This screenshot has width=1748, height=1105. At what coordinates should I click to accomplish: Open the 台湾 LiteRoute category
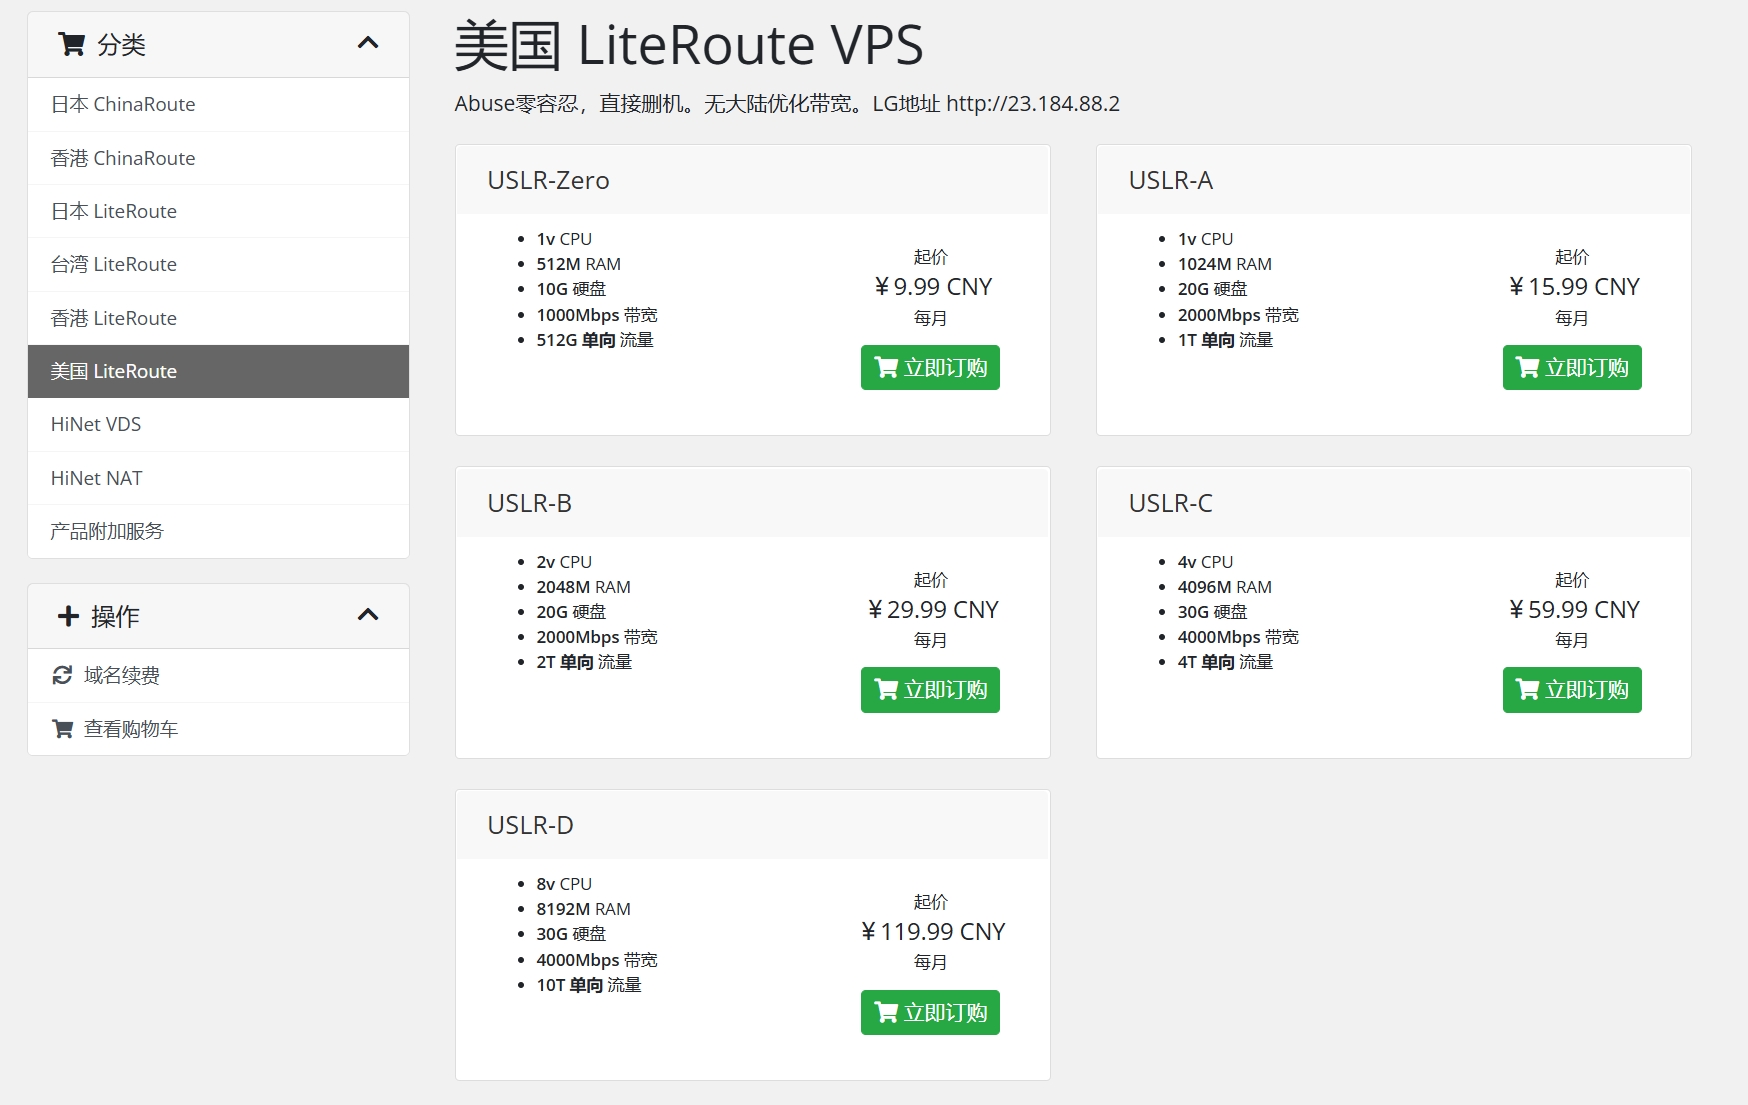tap(114, 264)
